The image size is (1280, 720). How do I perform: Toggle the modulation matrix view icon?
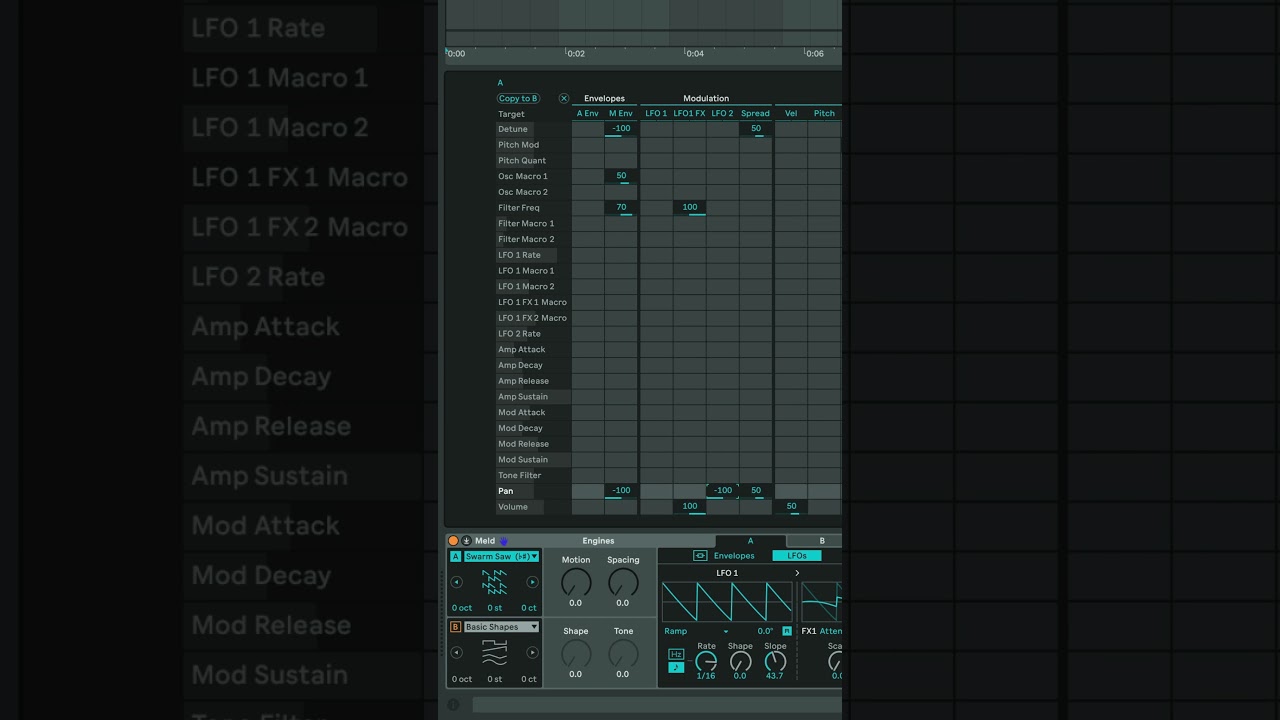coord(700,556)
